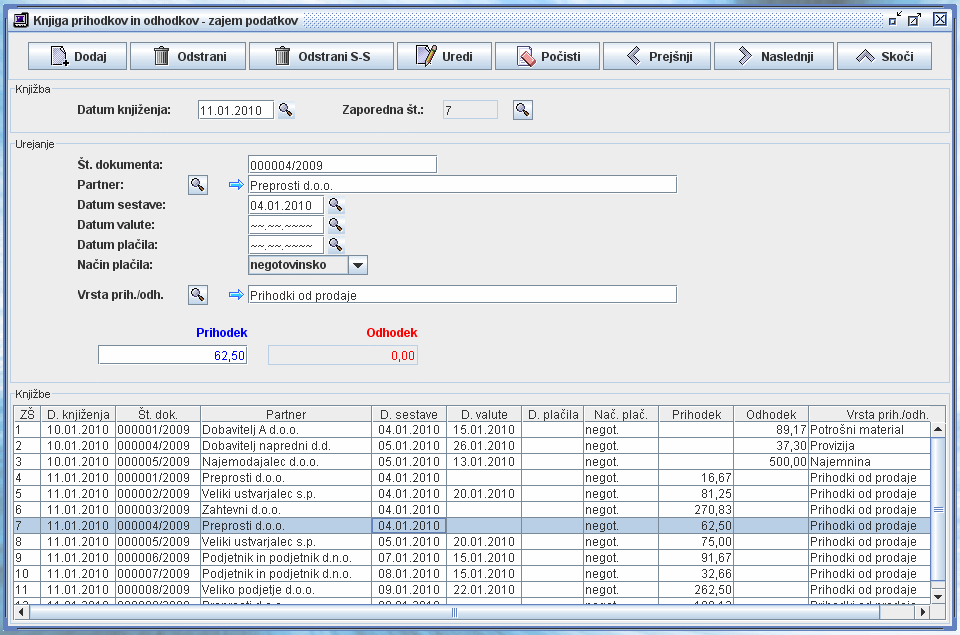Open date picker for Datum plačila
Viewport: 960px width, 635px height.
pos(336,245)
